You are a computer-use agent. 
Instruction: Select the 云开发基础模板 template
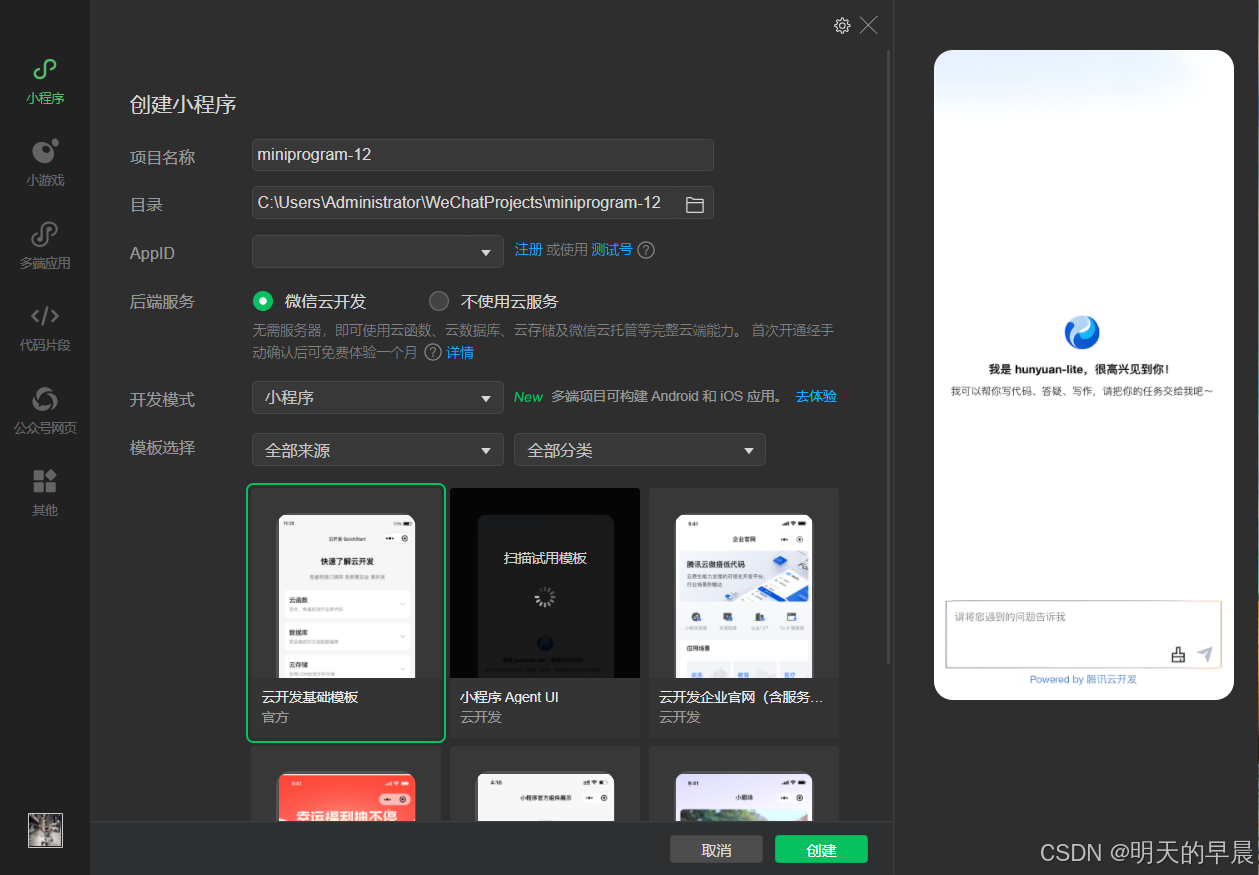tap(345, 613)
